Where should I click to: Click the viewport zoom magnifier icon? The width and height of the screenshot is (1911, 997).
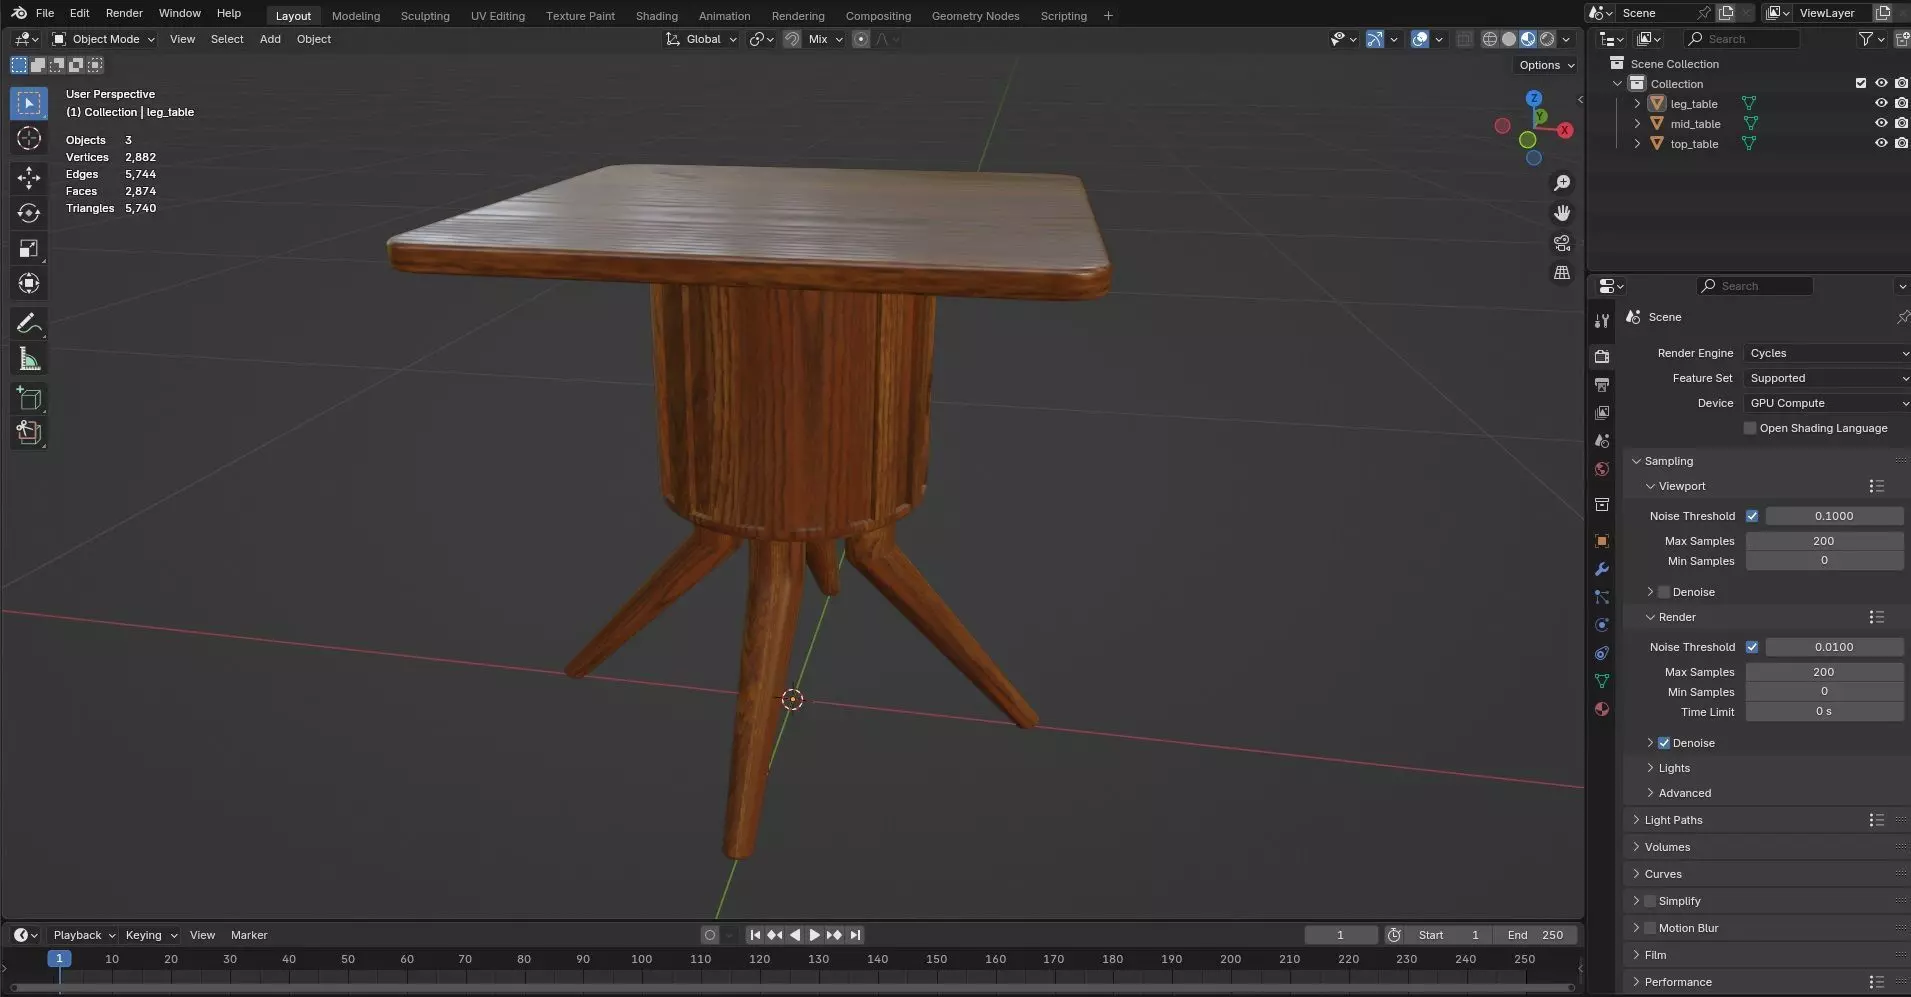click(1562, 183)
